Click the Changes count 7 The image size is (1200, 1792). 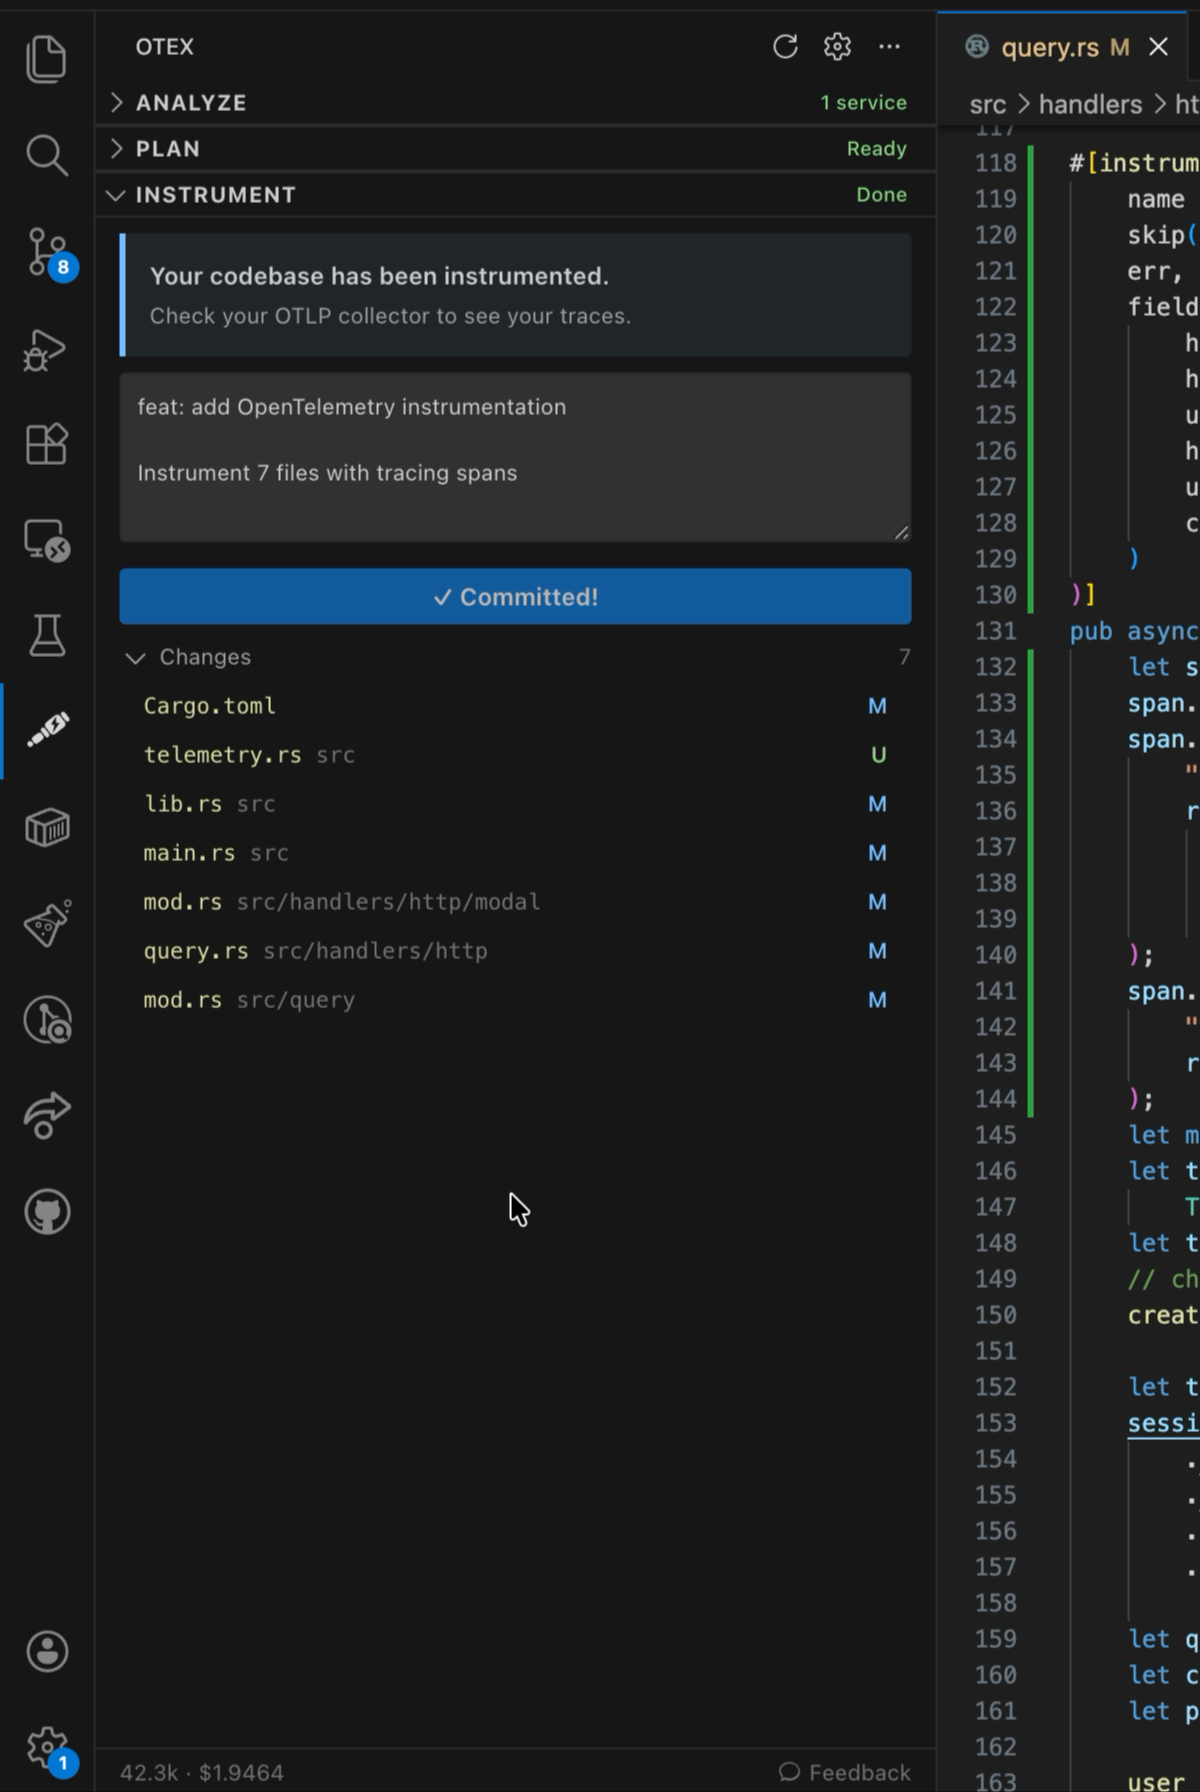click(904, 657)
